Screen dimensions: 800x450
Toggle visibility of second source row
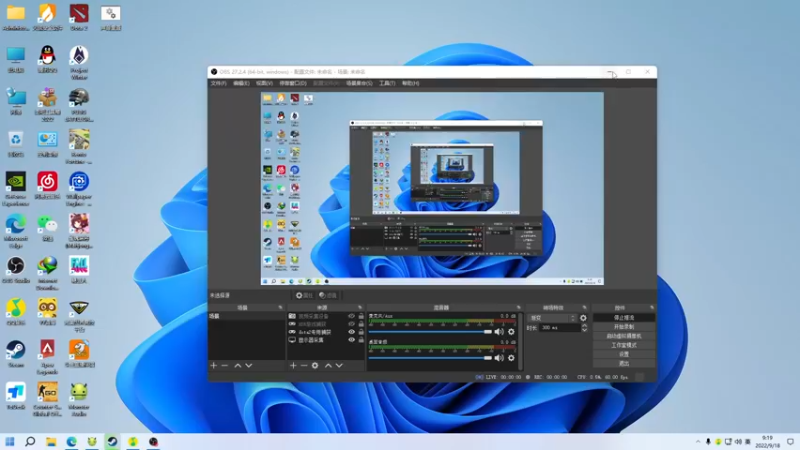352,324
